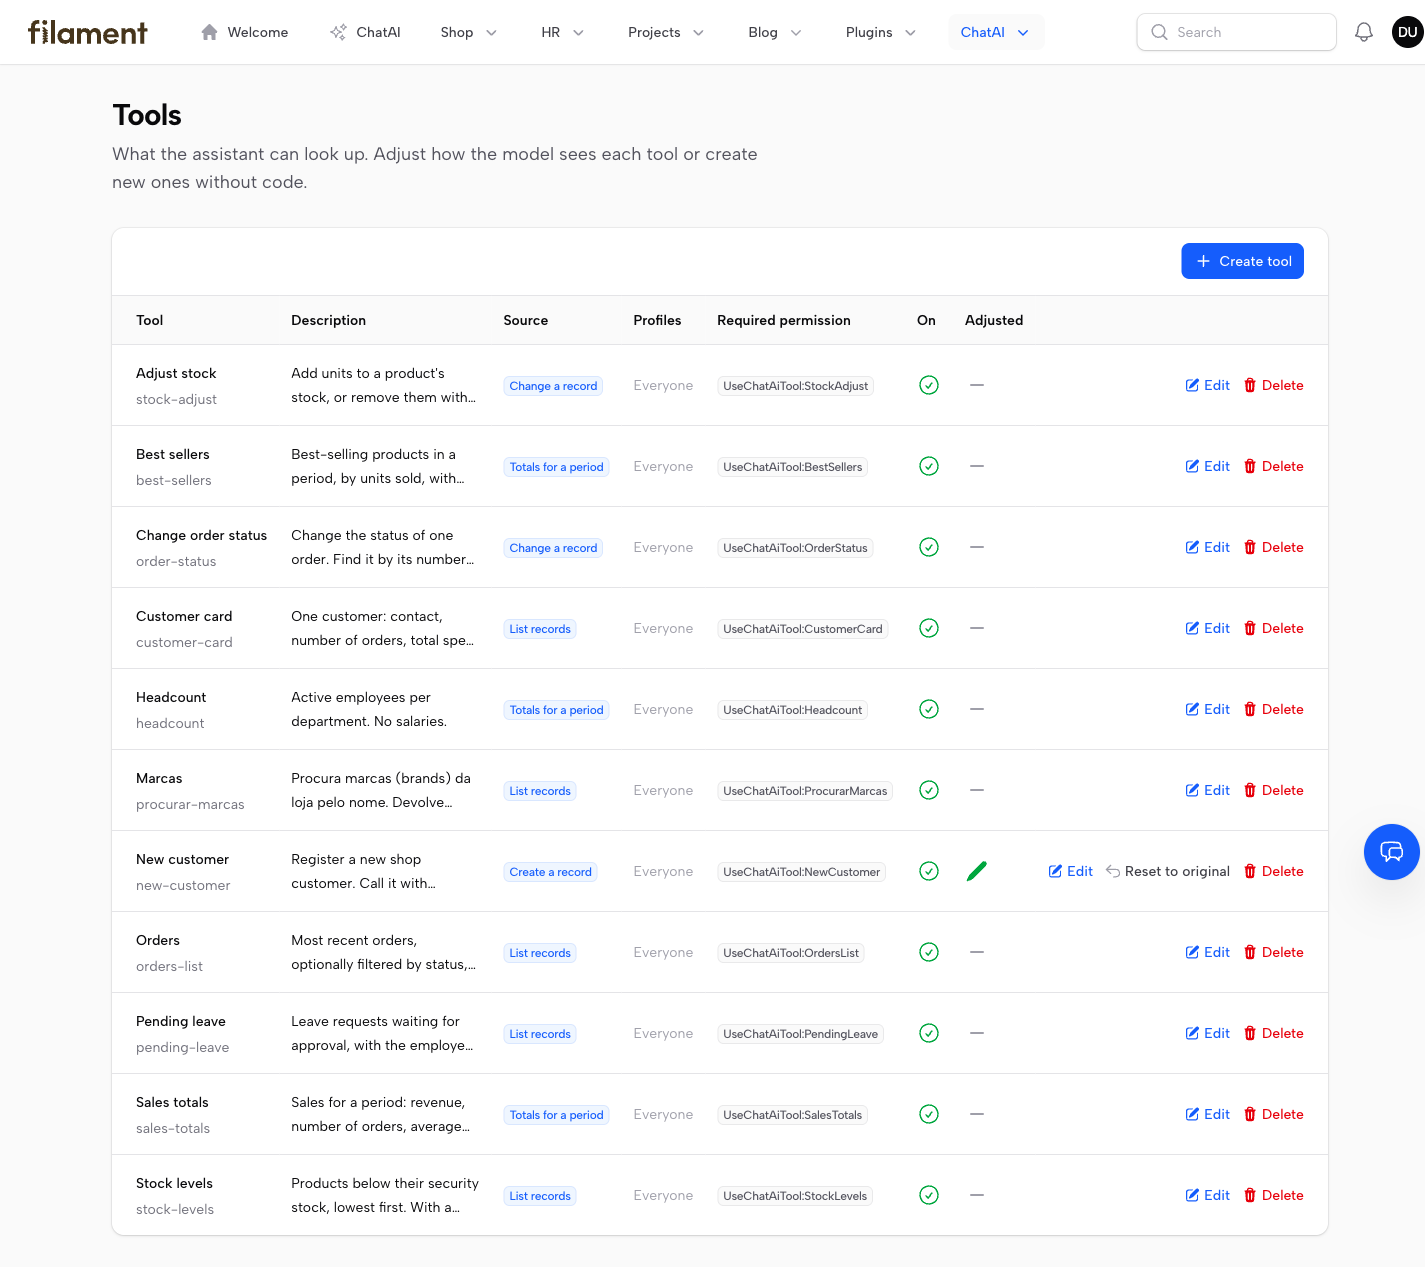The width and height of the screenshot is (1425, 1267).
Task: Edit the Orders tool
Action: [x=1208, y=952]
